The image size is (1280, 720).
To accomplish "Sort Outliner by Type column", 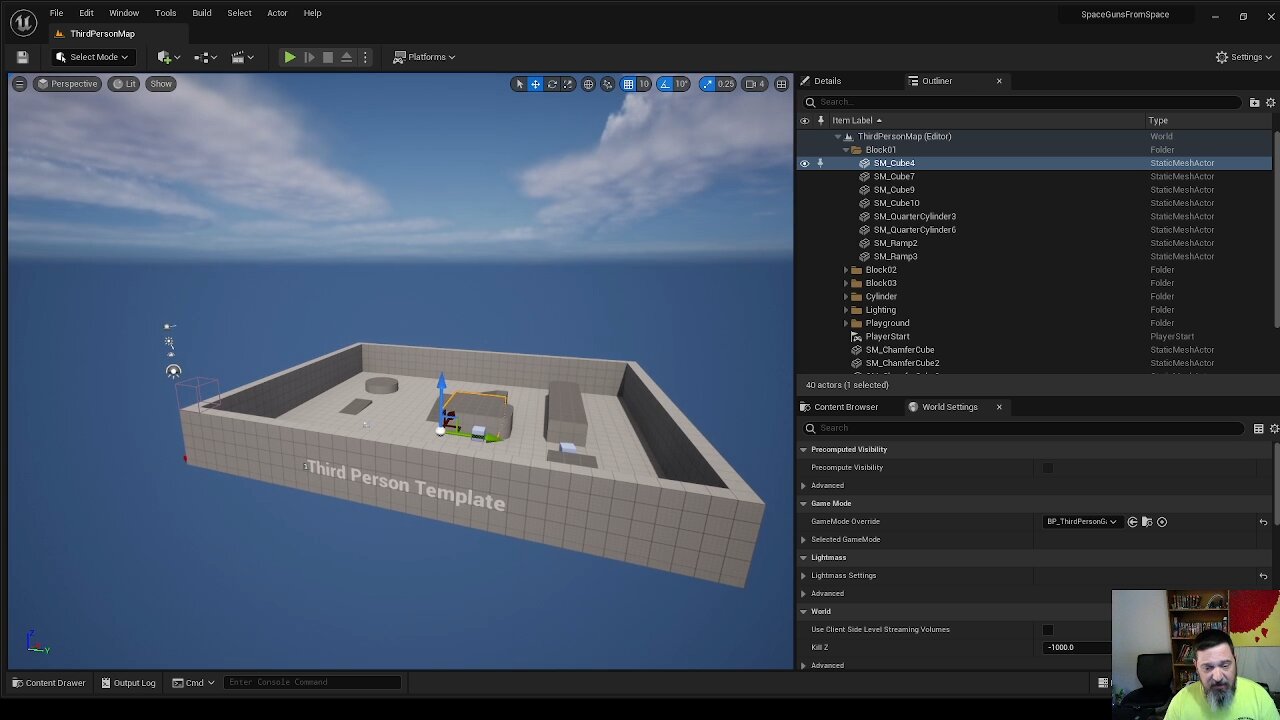I will coord(1158,121).
